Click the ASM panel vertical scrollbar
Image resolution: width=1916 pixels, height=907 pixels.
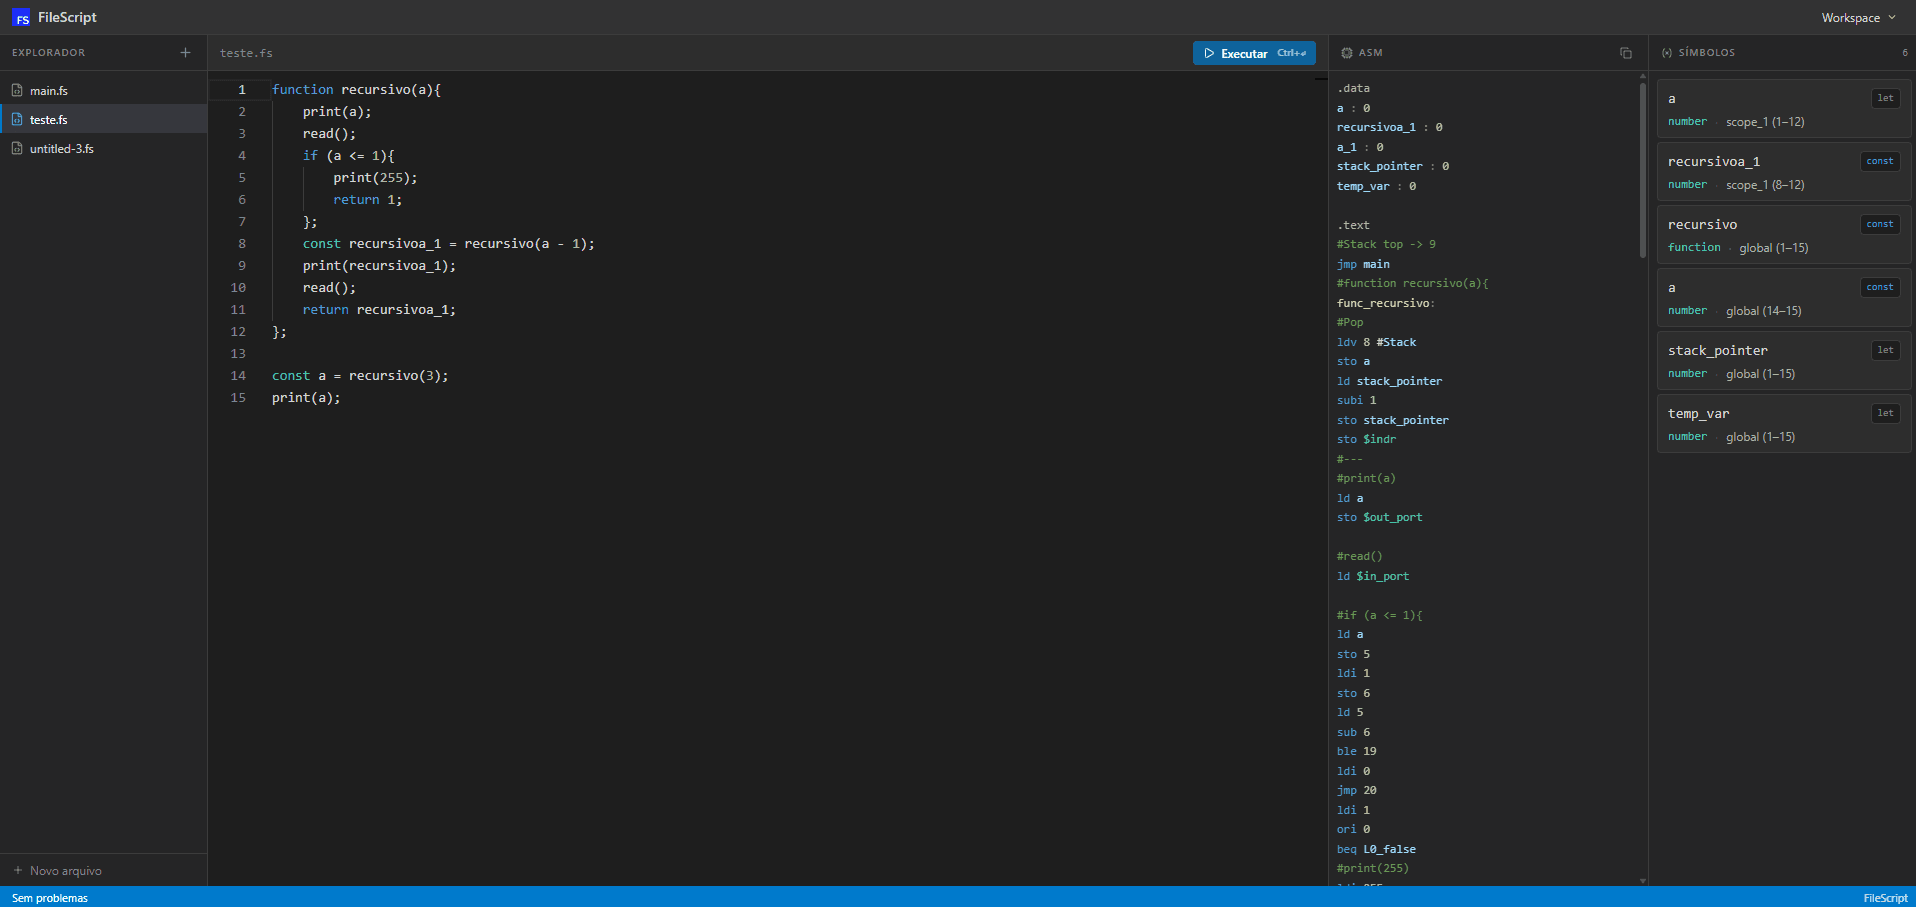[x=1642, y=168]
